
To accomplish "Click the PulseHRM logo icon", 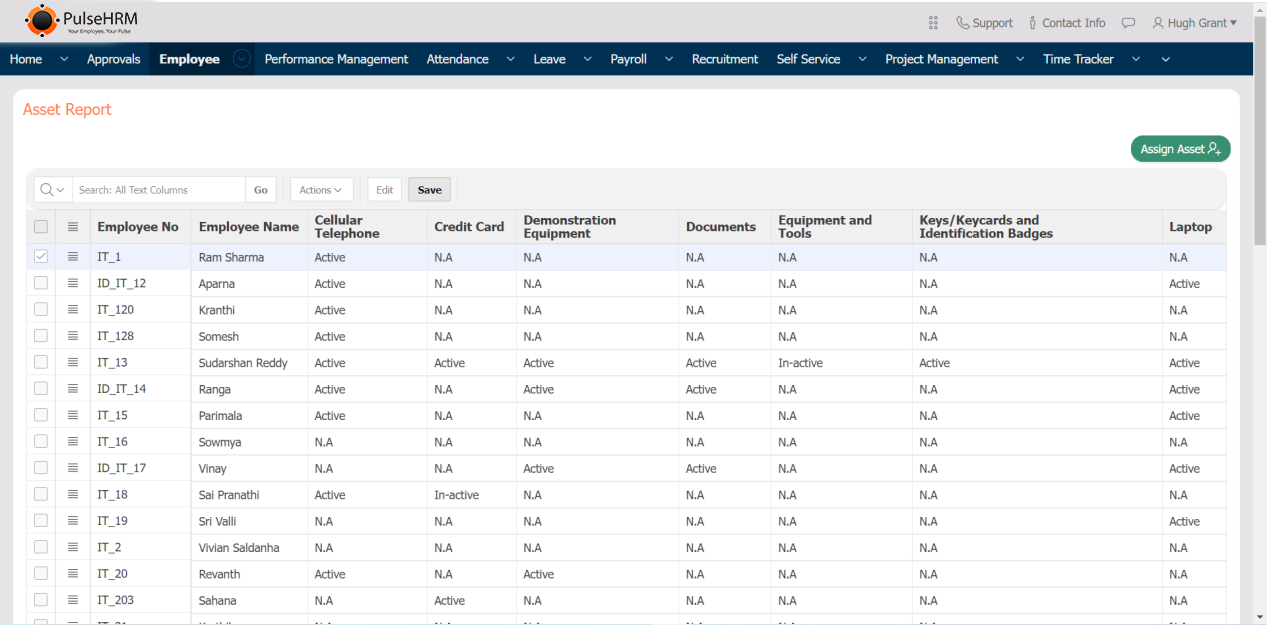I will [42, 21].
